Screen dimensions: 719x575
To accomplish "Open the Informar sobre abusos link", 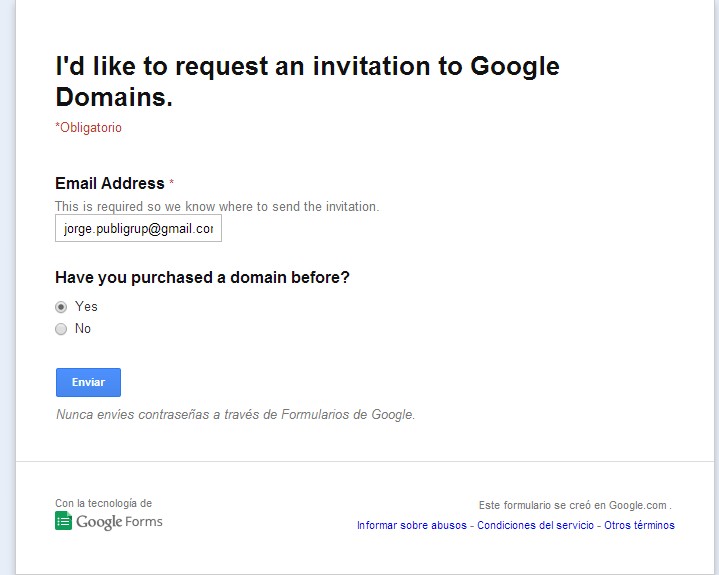I will pyautogui.click(x=412, y=525).
